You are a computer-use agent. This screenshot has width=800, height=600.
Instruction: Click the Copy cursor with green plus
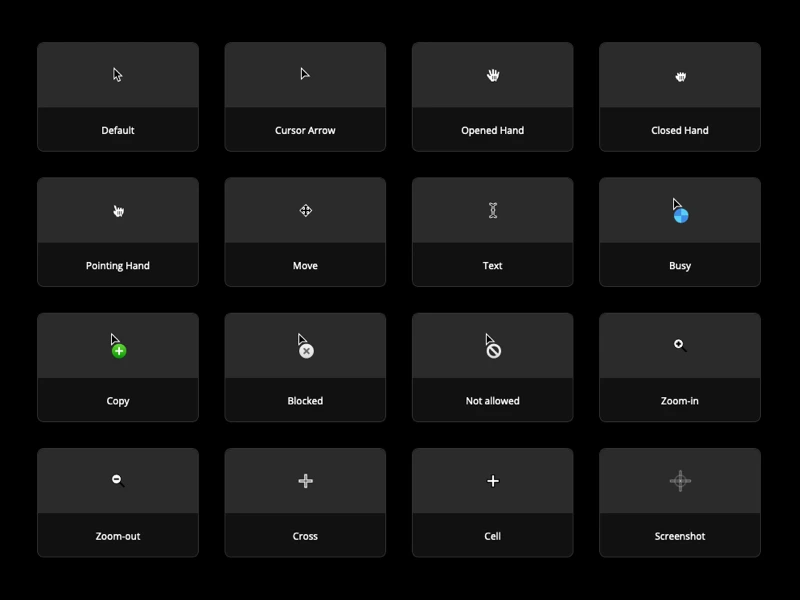tap(118, 346)
